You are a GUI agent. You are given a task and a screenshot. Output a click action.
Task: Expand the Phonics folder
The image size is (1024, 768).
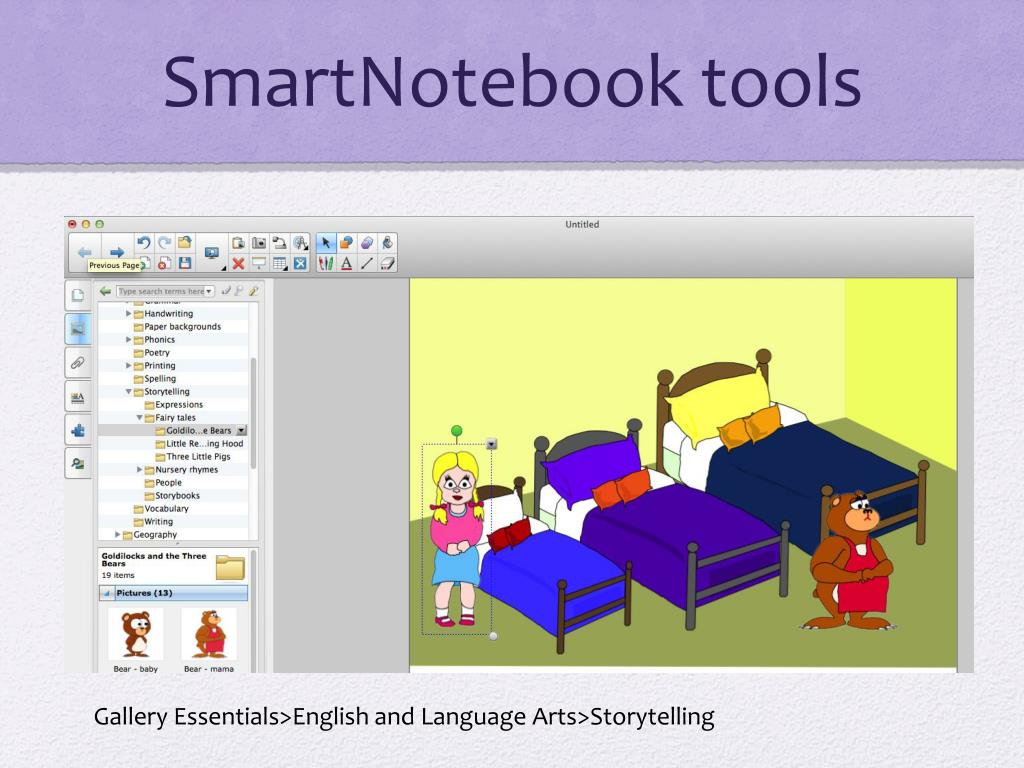129,340
